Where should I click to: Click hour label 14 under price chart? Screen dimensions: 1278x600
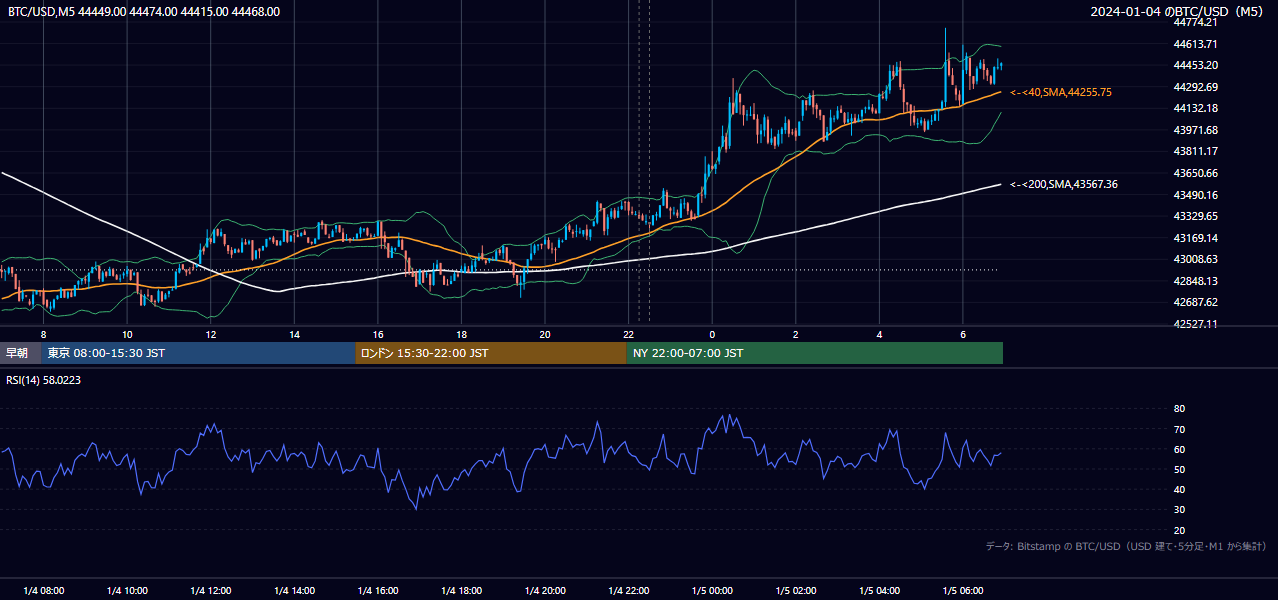pos(294,334)
